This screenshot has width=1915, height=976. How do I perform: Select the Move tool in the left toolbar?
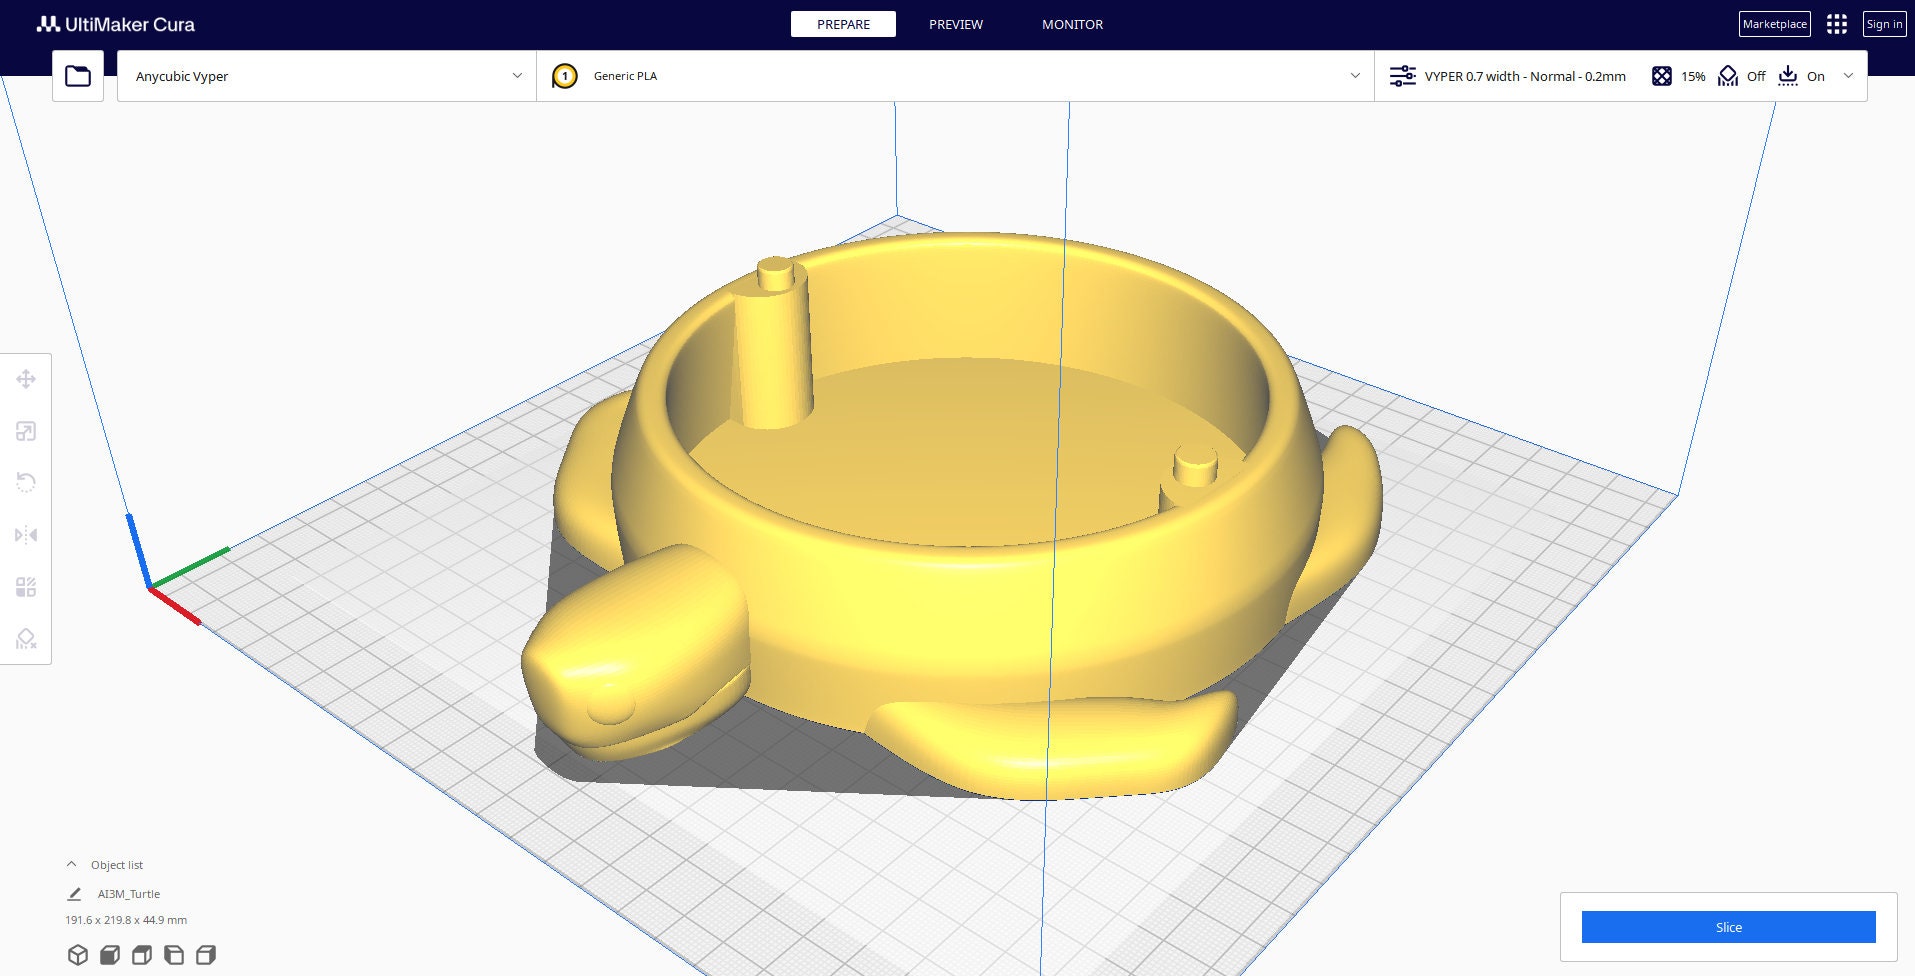26,379
